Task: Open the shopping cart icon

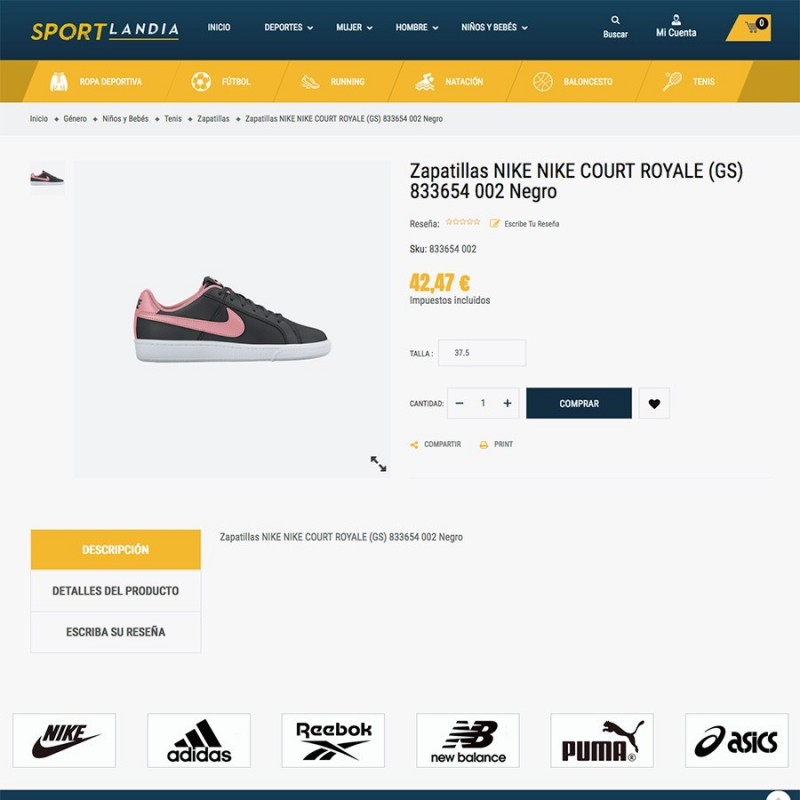Action: 751,28
